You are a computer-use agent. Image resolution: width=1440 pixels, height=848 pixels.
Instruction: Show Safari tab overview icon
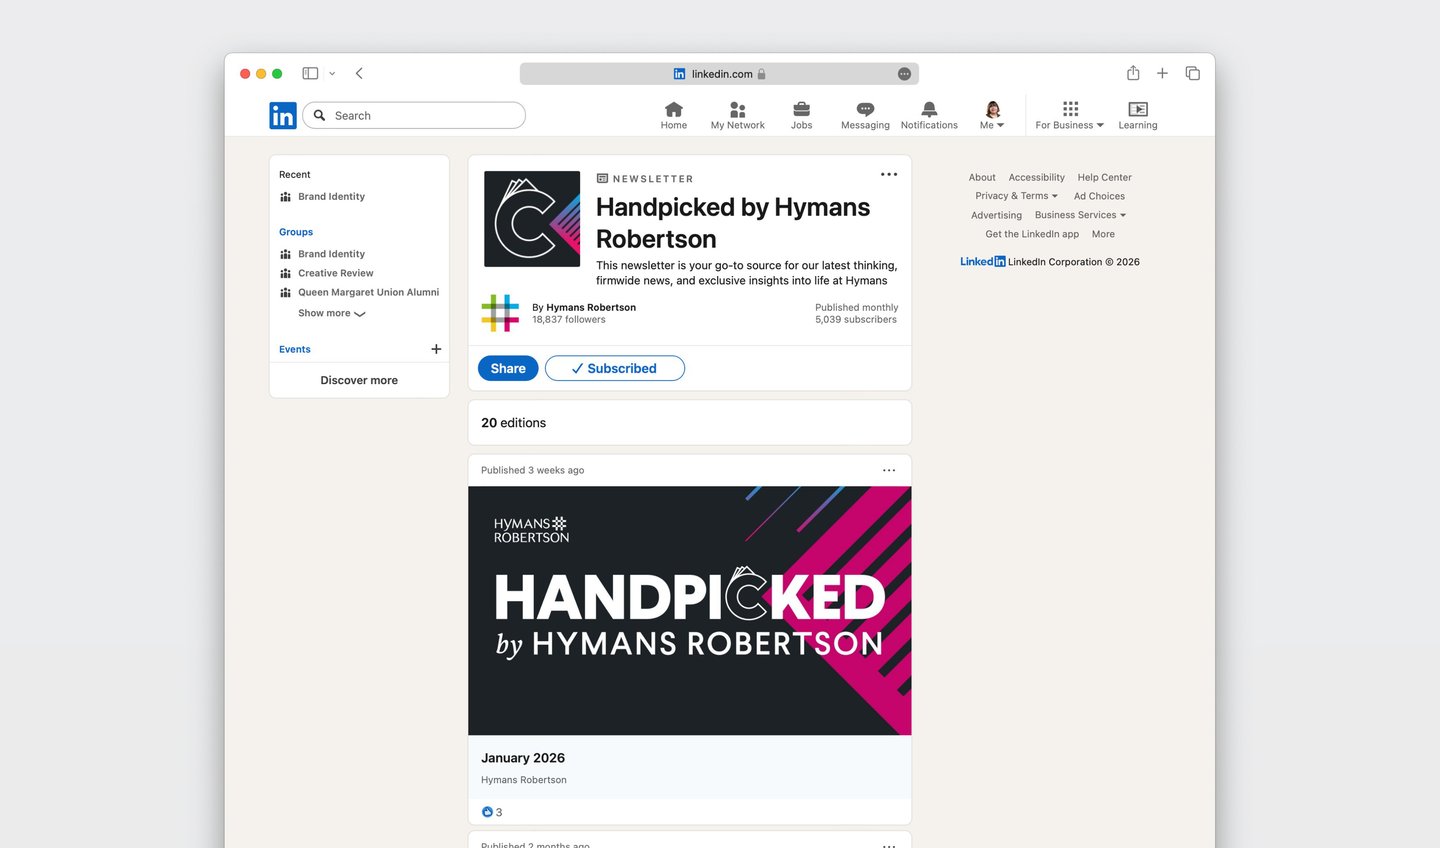click(x=1192, y=73)
